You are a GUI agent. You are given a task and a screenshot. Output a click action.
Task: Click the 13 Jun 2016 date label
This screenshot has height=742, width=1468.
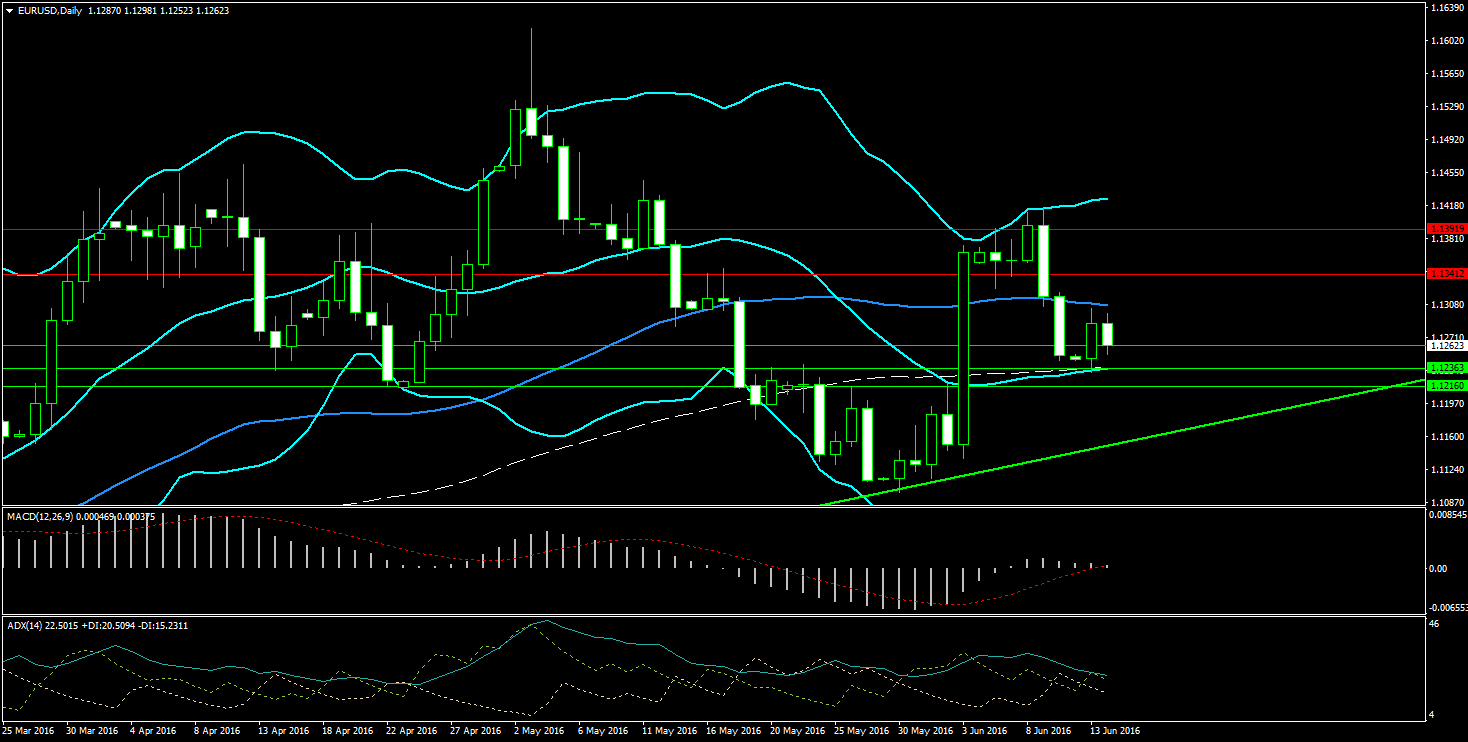(x=1114, y=731)
